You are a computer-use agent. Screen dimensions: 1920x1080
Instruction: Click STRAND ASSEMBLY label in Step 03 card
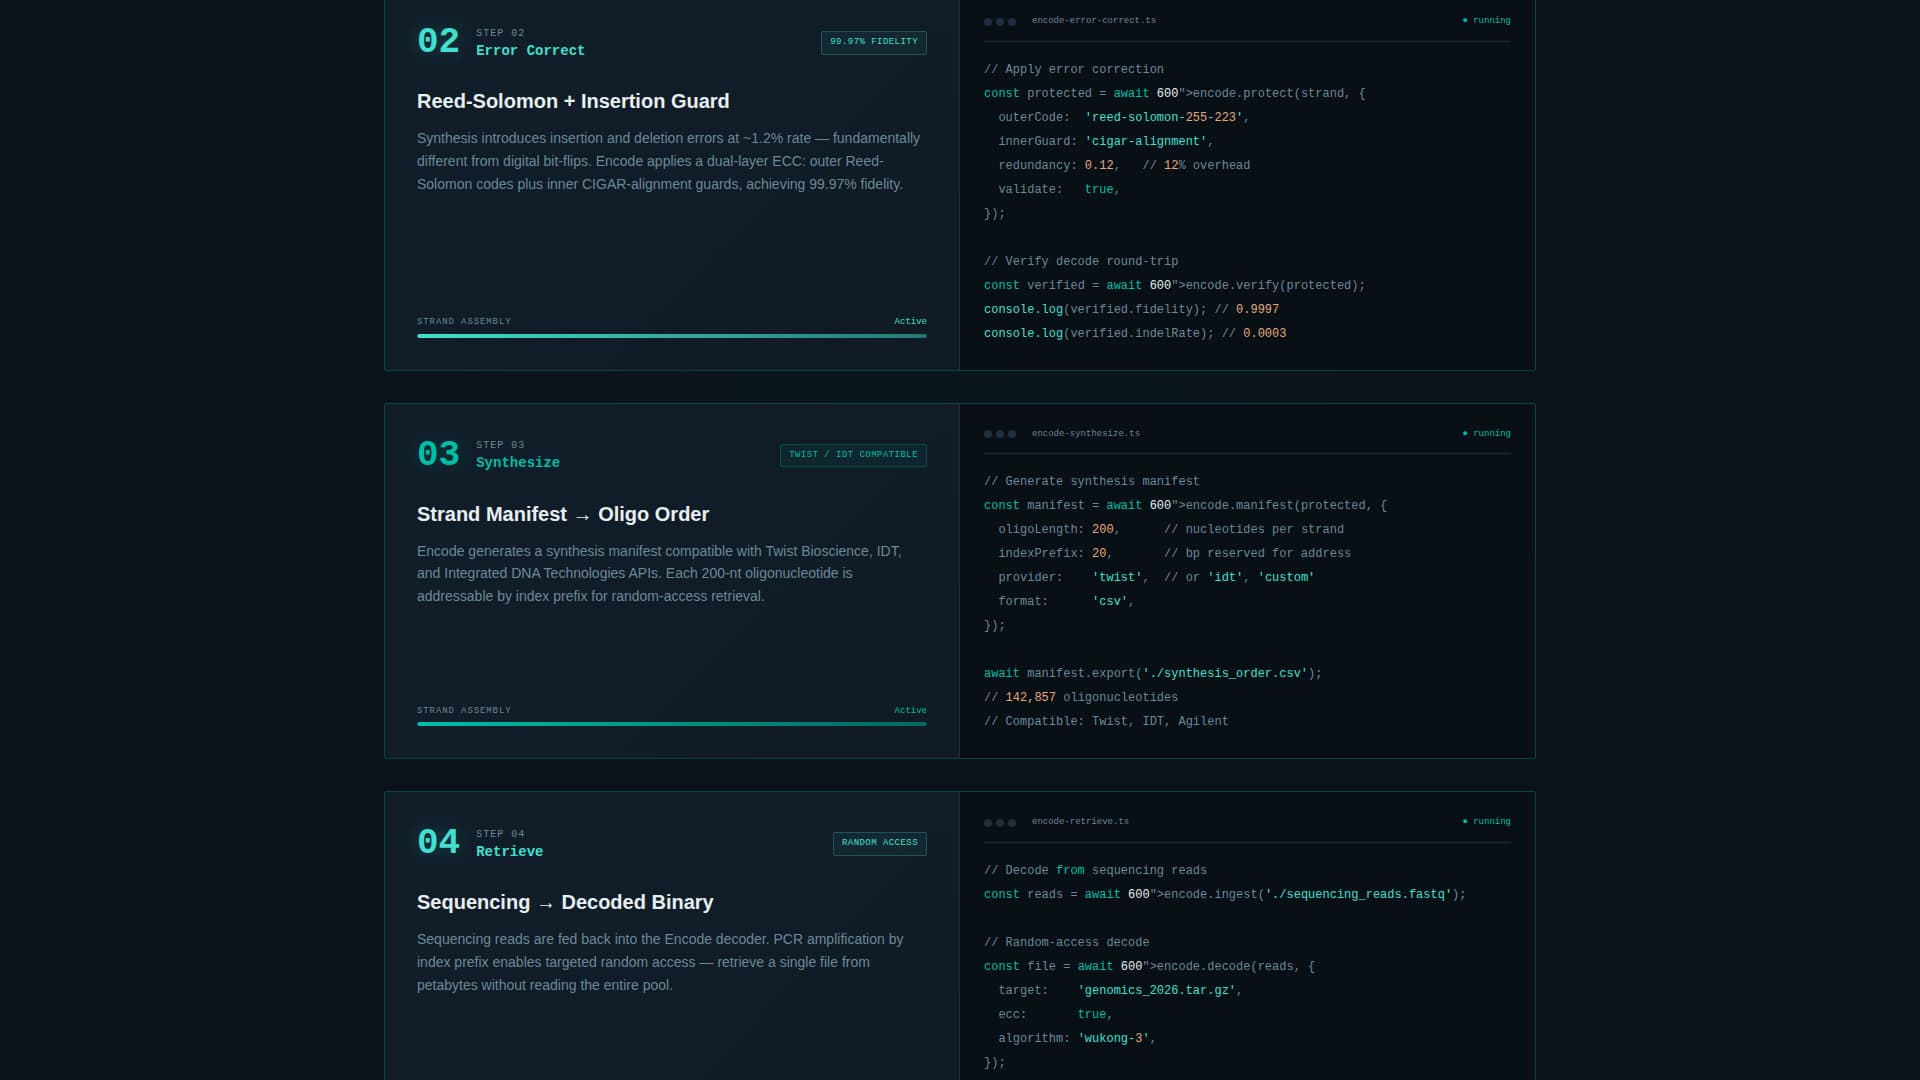(464, 710)
